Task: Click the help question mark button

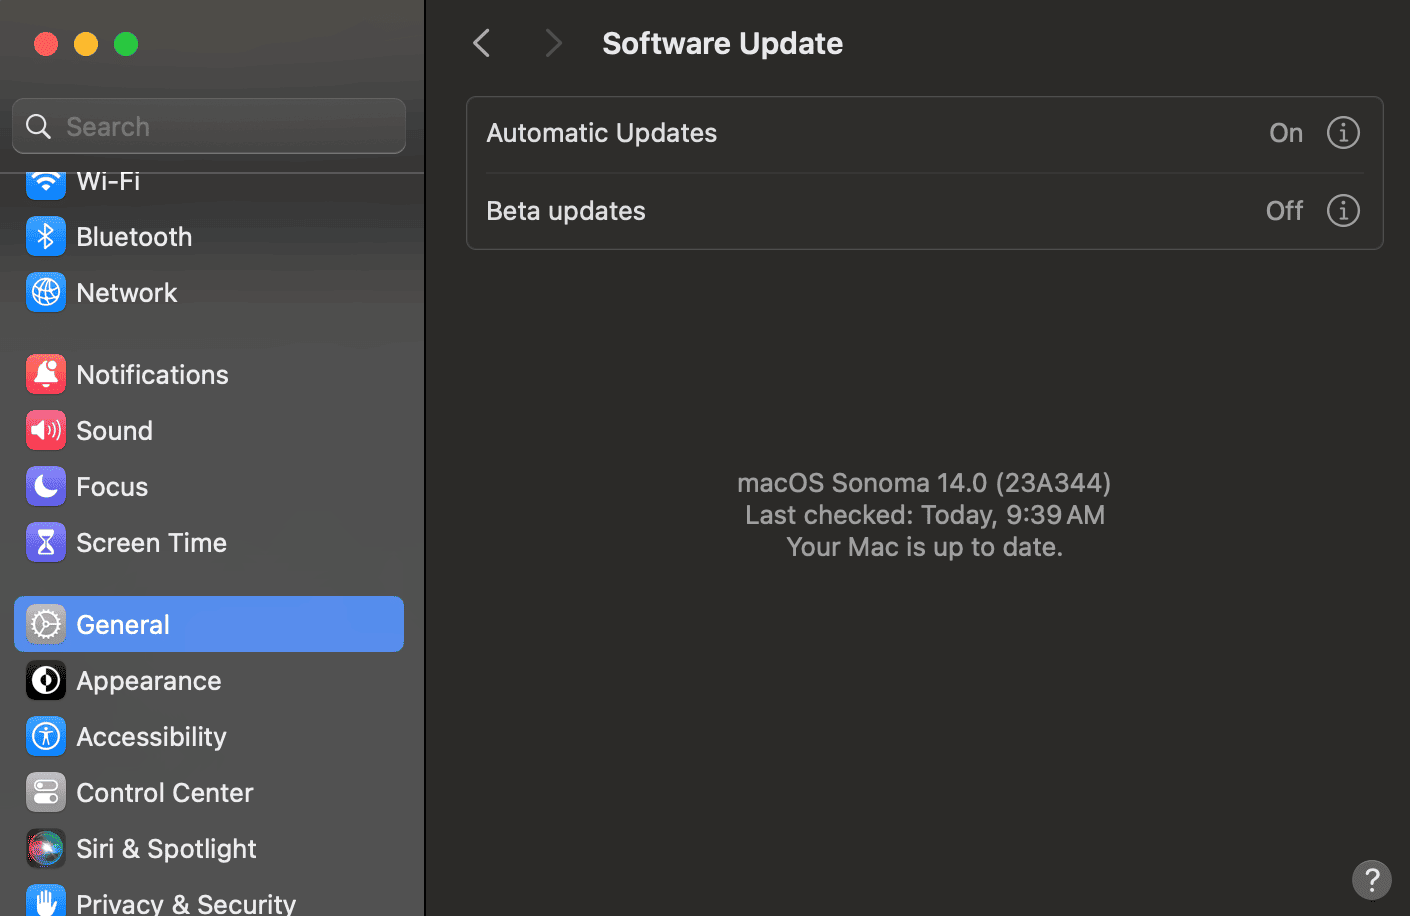Action: point(1371,880)
